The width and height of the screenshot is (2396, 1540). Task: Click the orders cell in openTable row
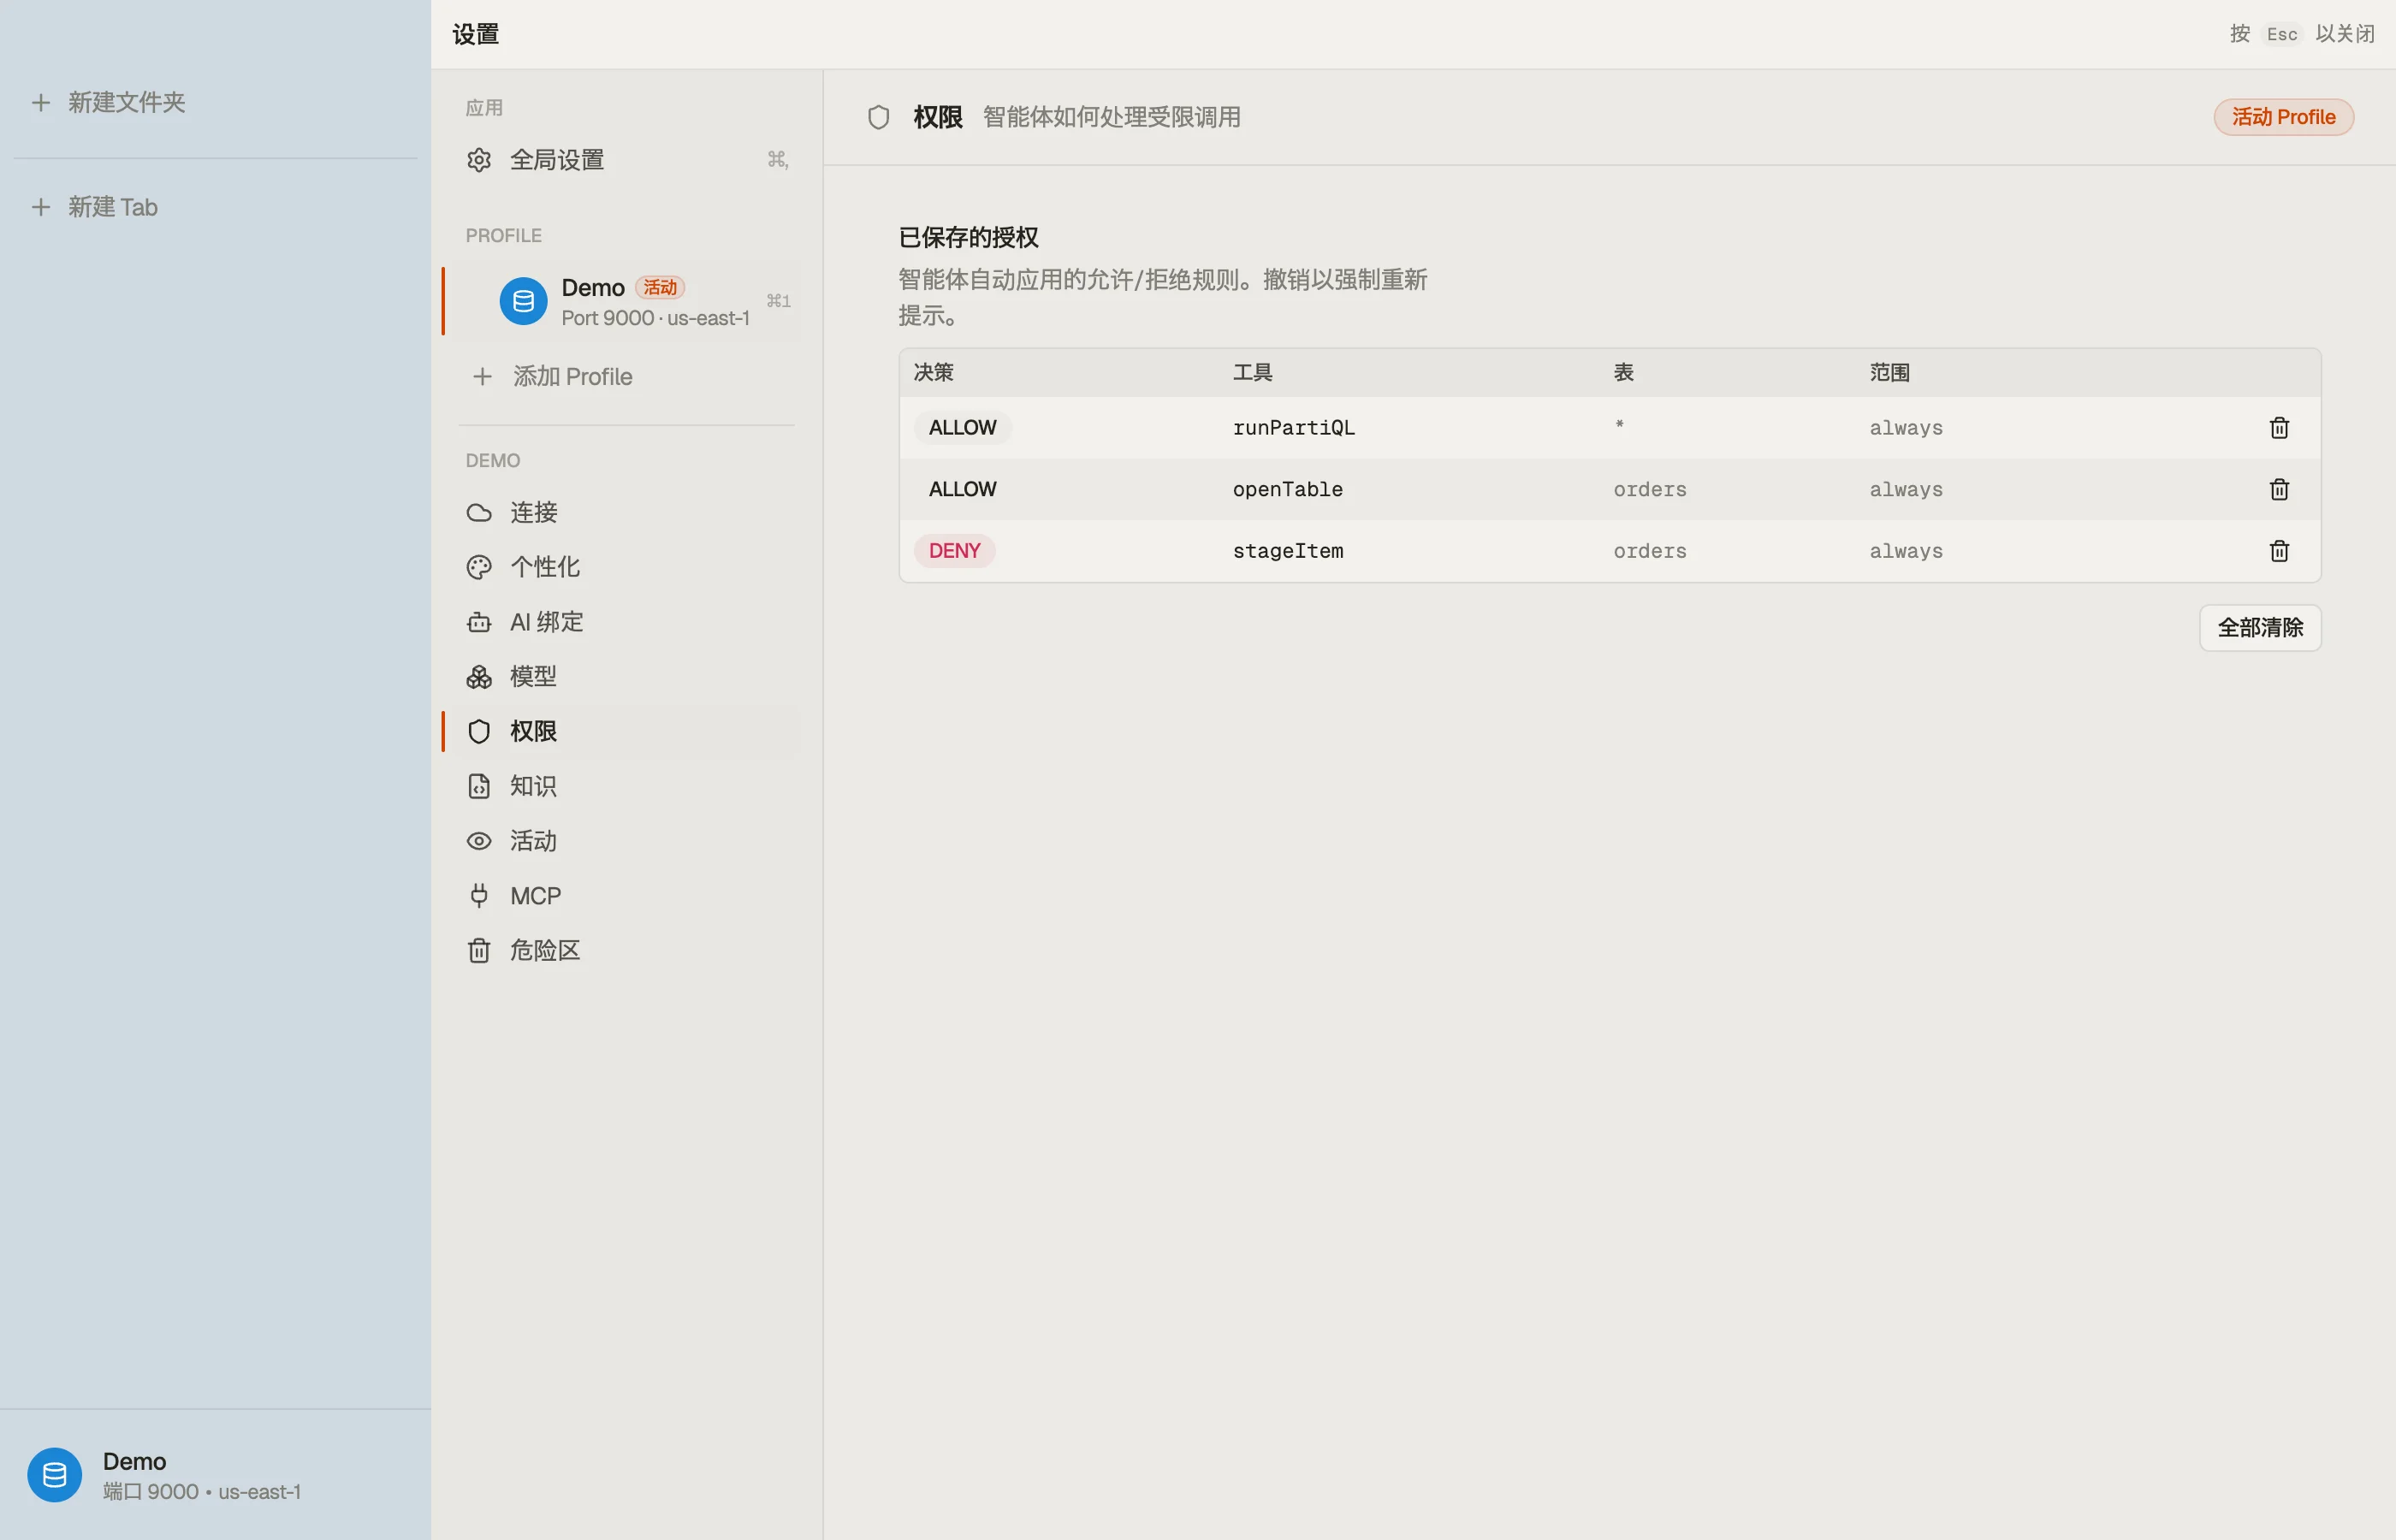pos(1650,490)
